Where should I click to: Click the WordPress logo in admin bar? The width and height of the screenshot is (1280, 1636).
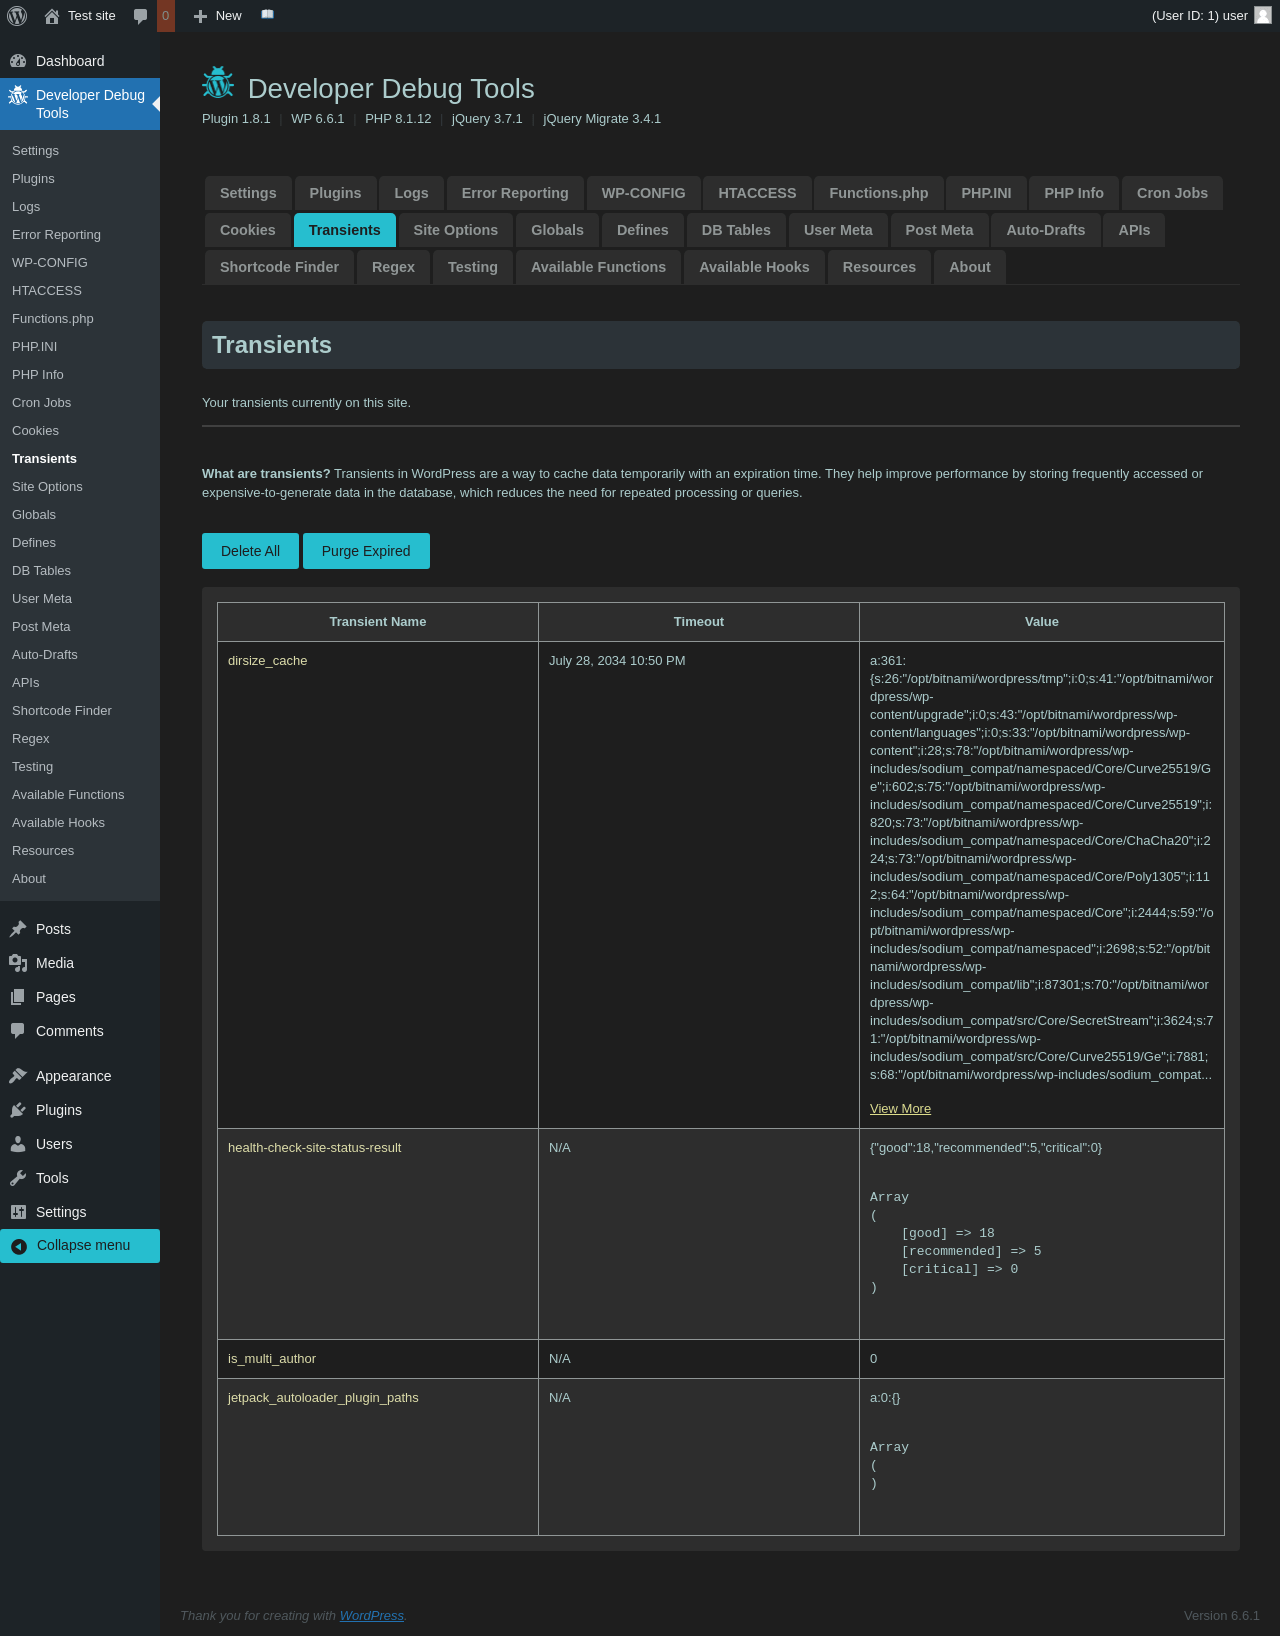click(17, 16)
